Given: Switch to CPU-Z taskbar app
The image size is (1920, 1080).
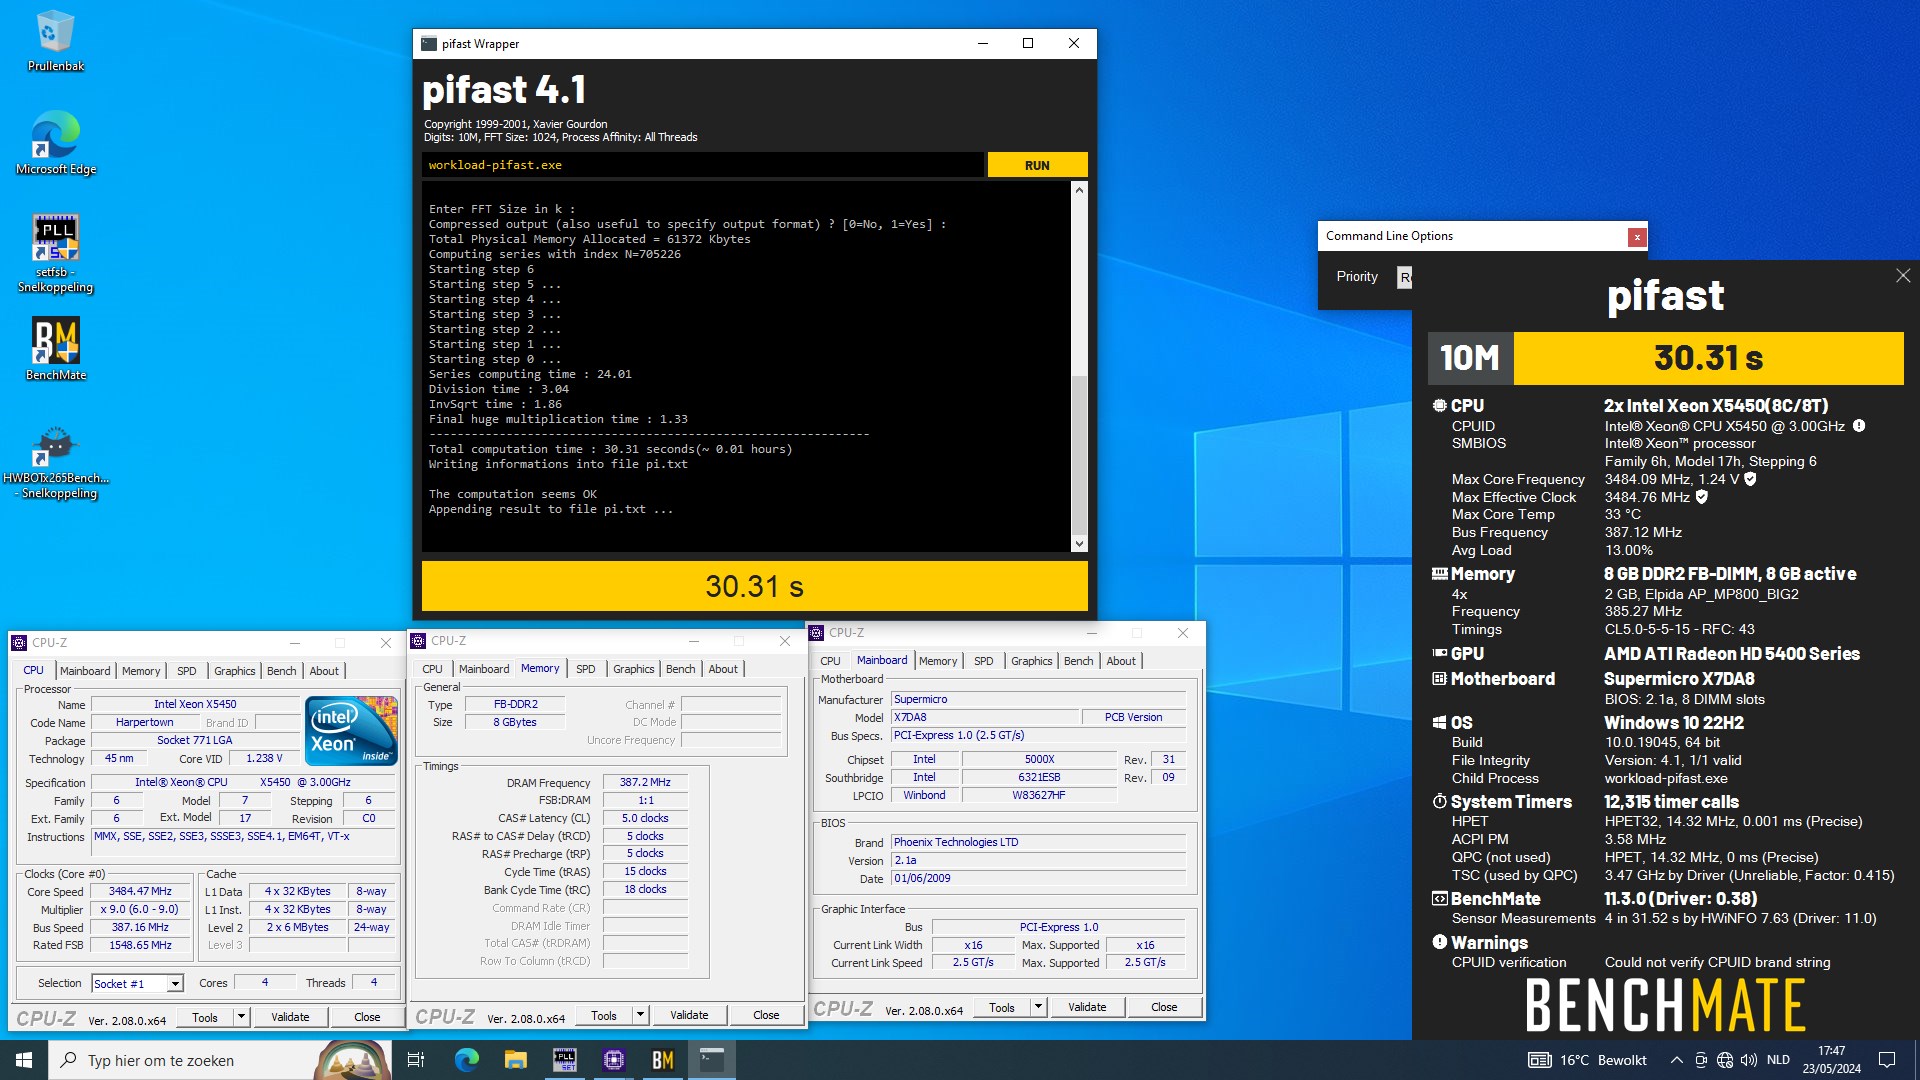Looking at the screenshot, I should pos(613,1060).
